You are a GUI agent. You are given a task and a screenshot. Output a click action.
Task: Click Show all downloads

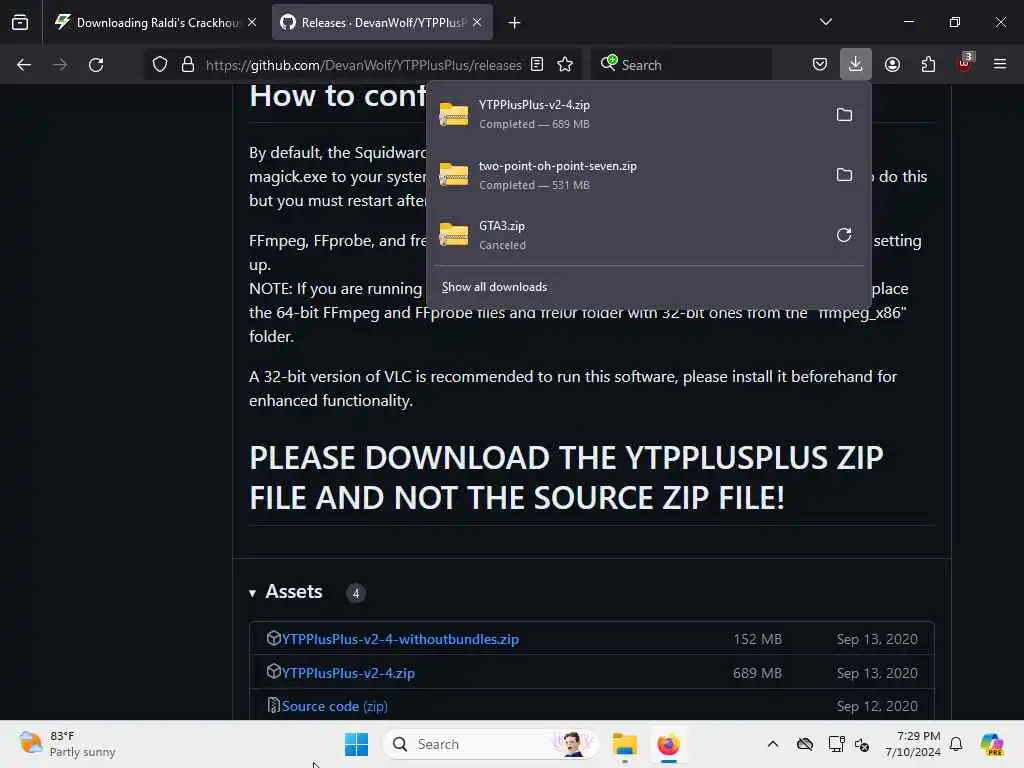[x=494, y=287]
